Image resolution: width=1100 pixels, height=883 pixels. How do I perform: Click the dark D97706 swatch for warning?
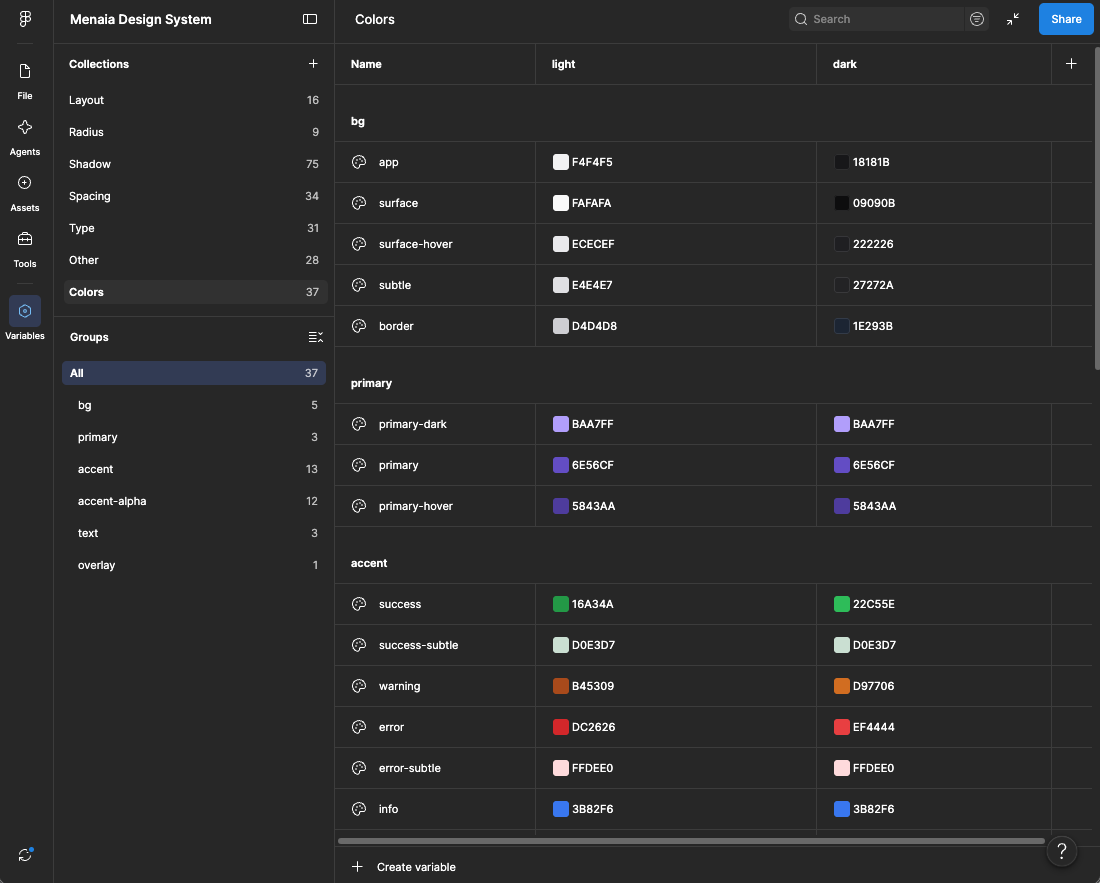[842, 686]
